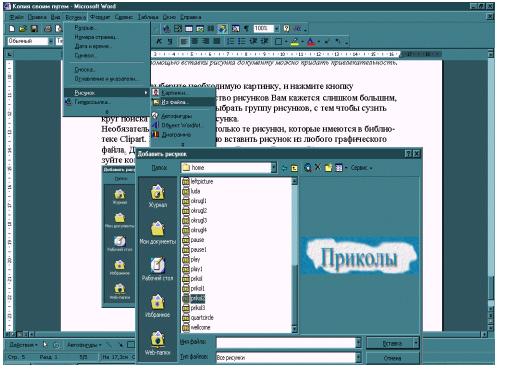This screenshot has height=384, width=512.
Task: Click the outside border button
Action: click(x=278, y=41)
